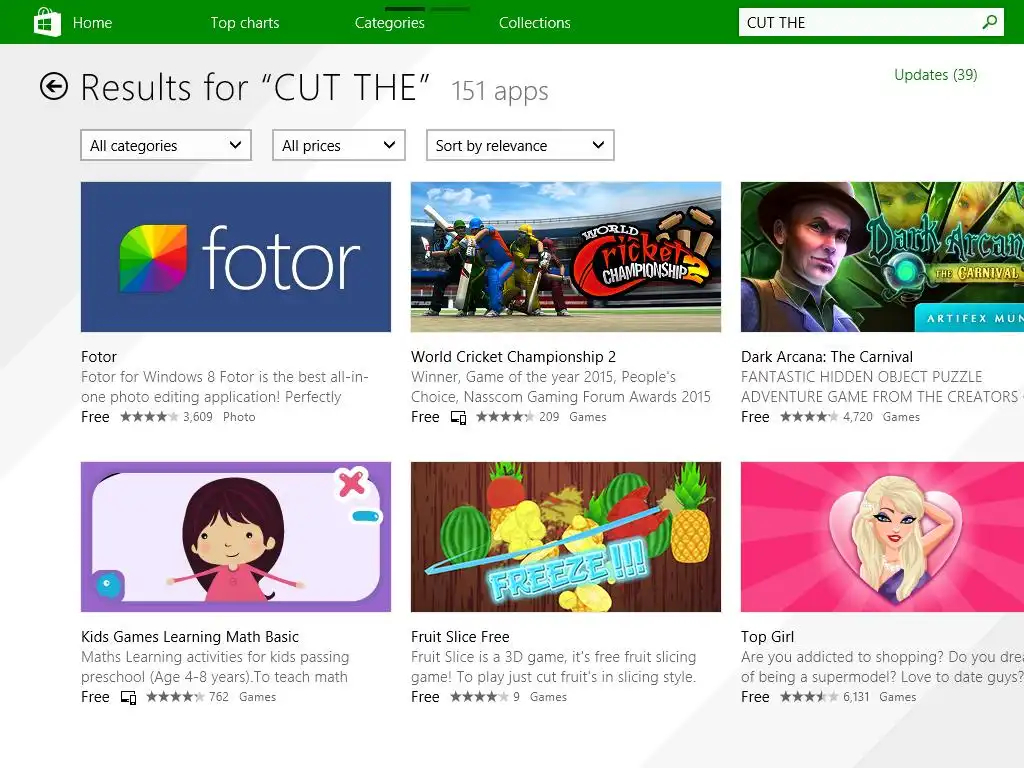Open Collections menu
The width and height of the screenshot is (1024, 768).
534,23
